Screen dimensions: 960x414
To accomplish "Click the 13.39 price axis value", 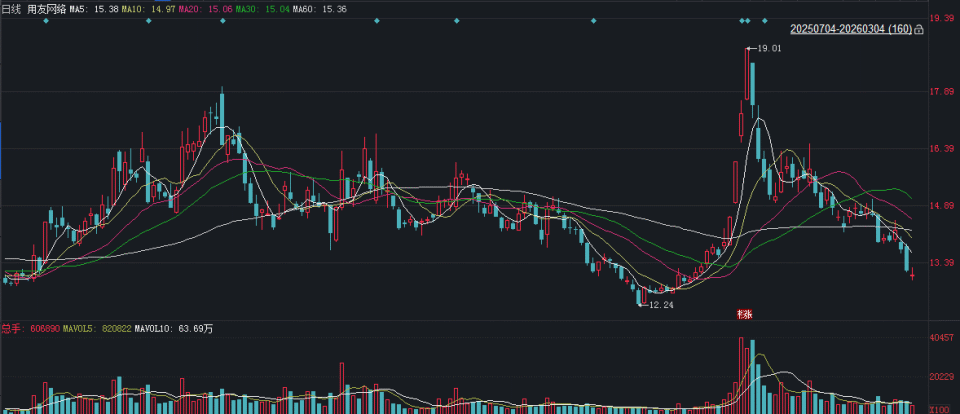I will click(942, 263).
